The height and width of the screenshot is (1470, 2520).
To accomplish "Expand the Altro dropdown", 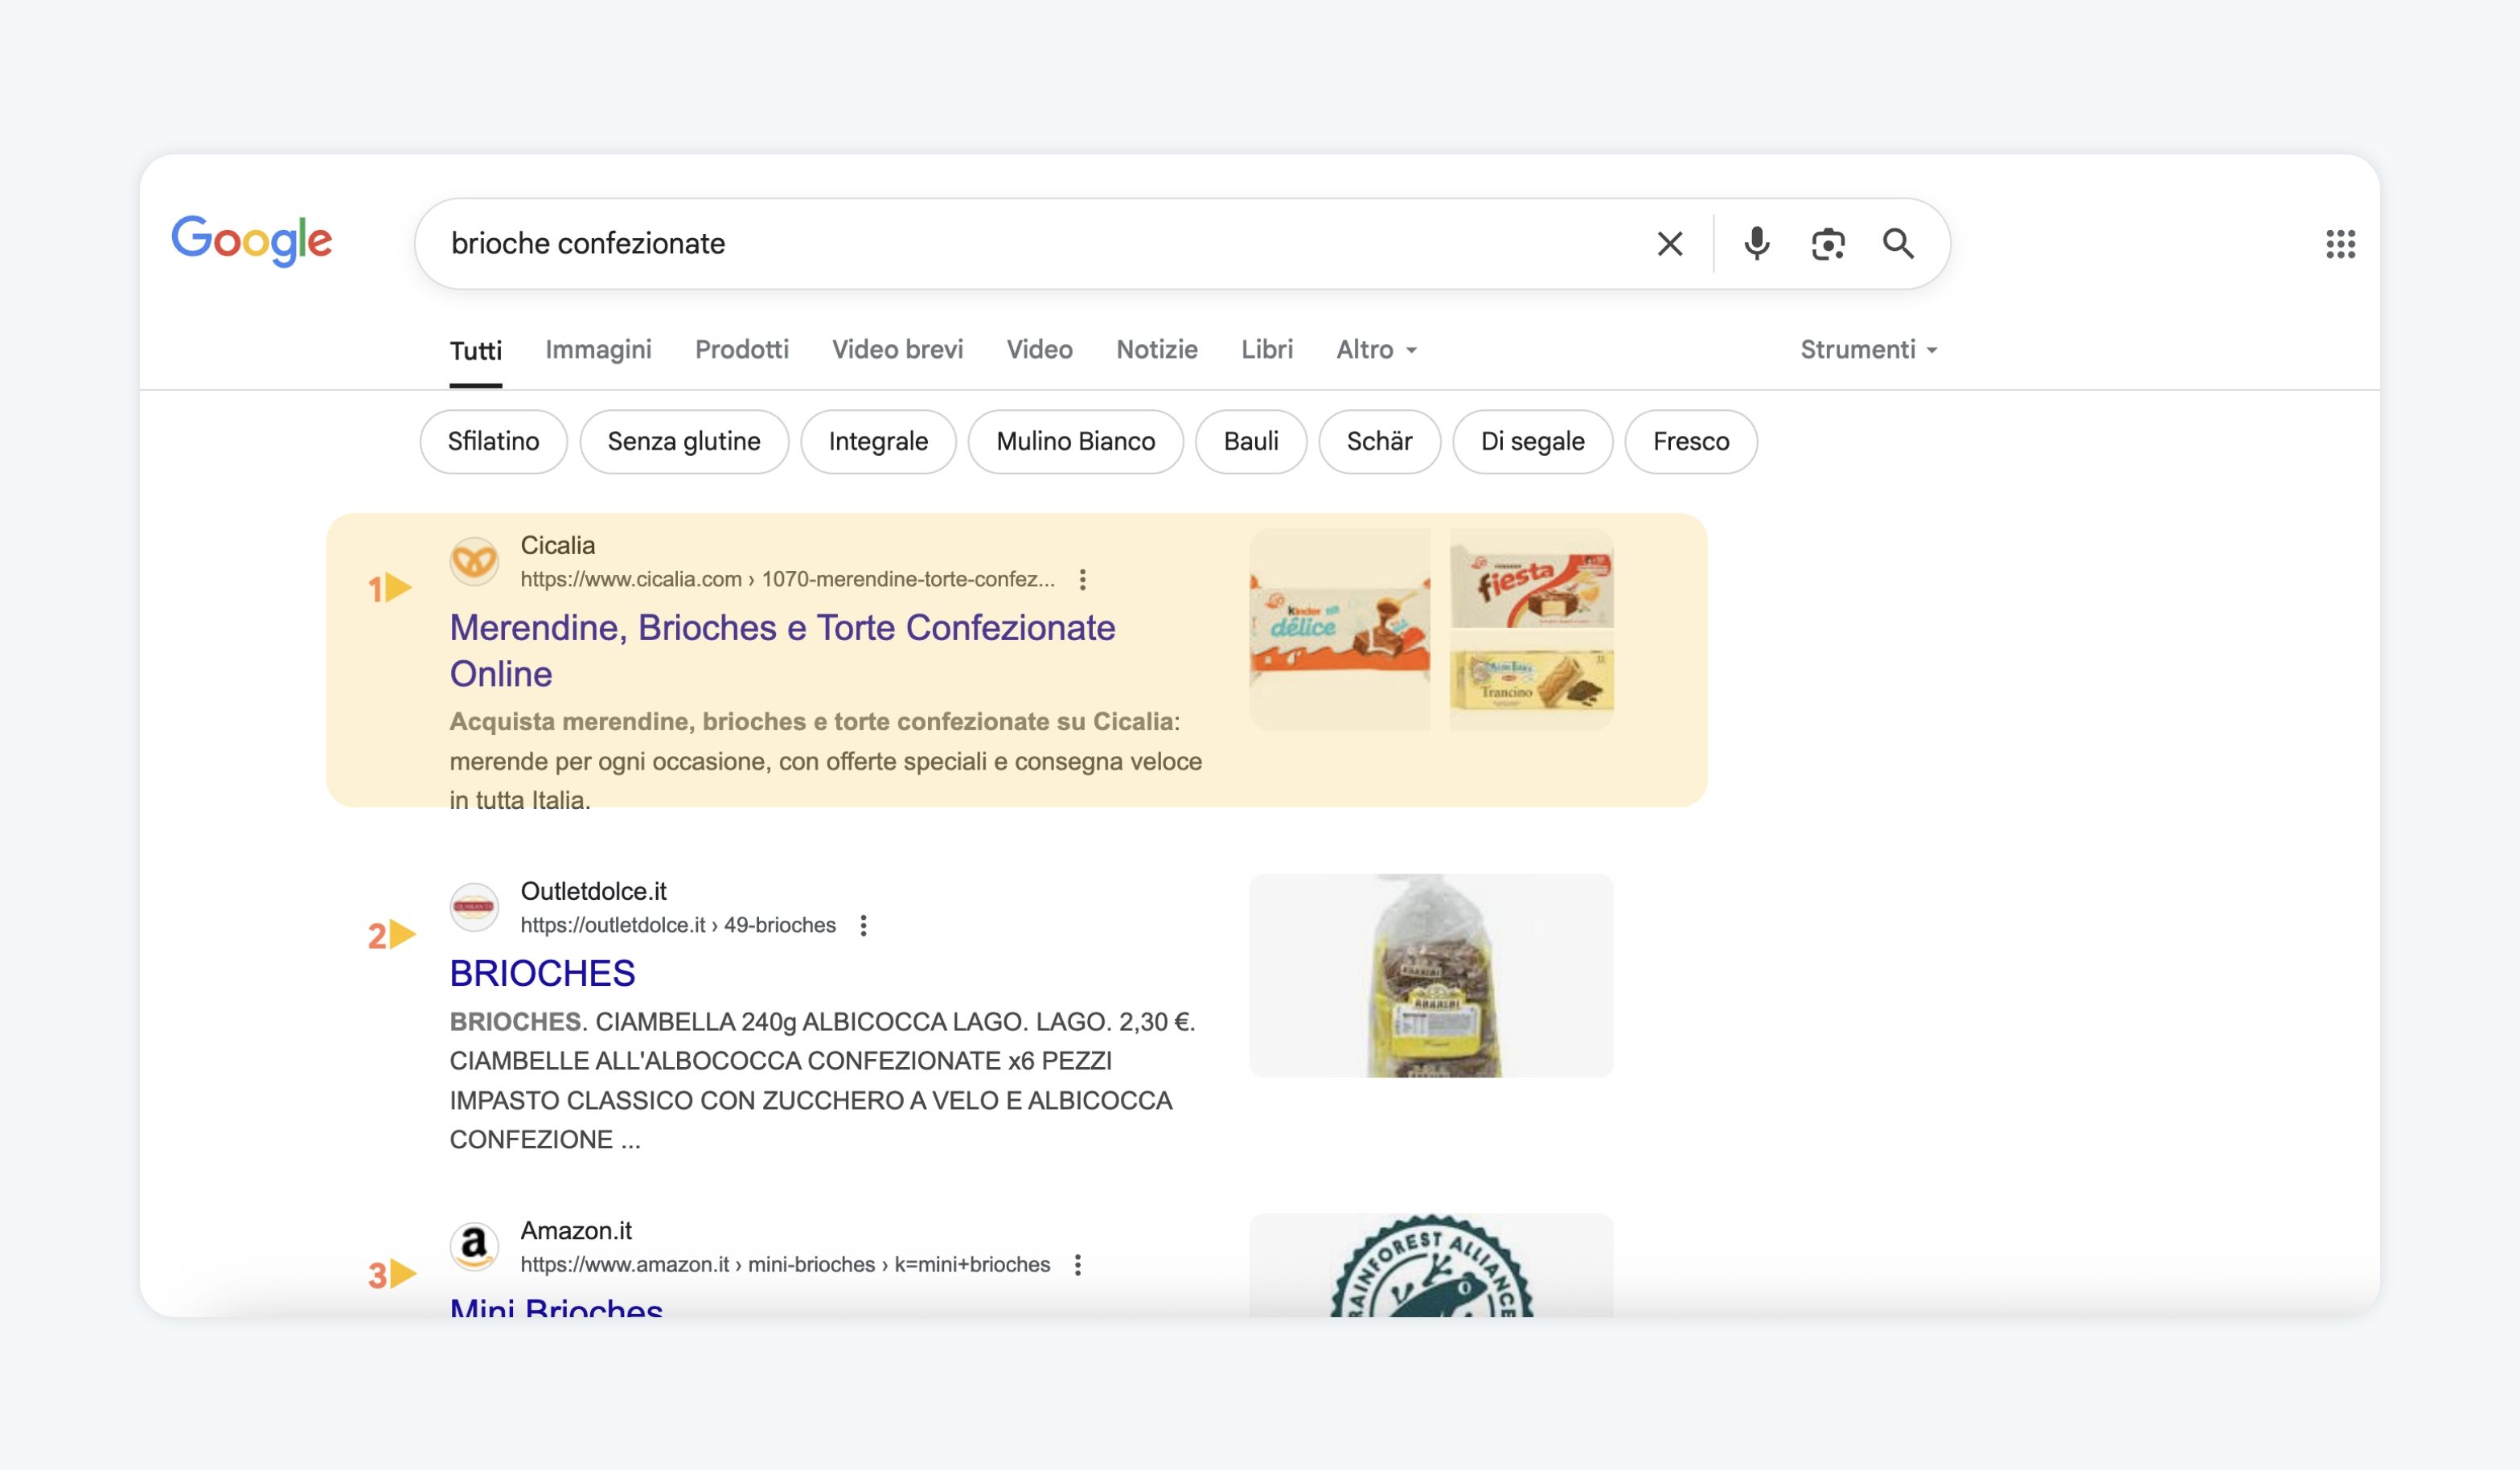I will pyautogui.click(x=1376, y=349).
